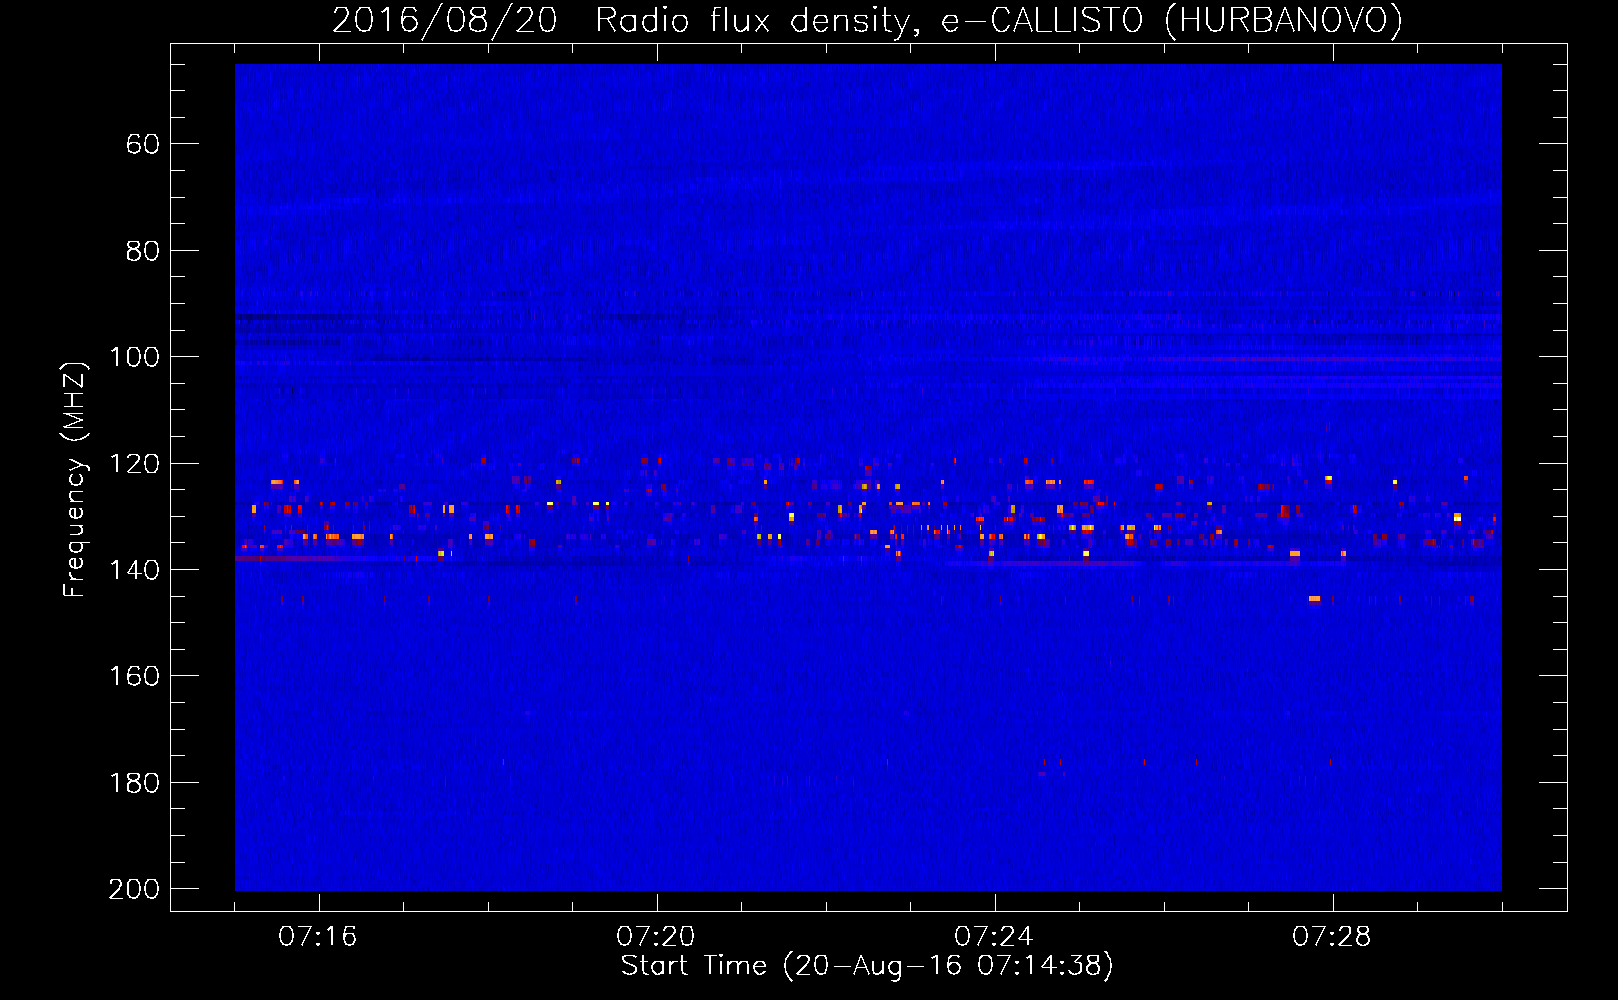1618x1000 pixels.
Task: Click the 100 MHz frequency tick label
Action: coord(135,357)
